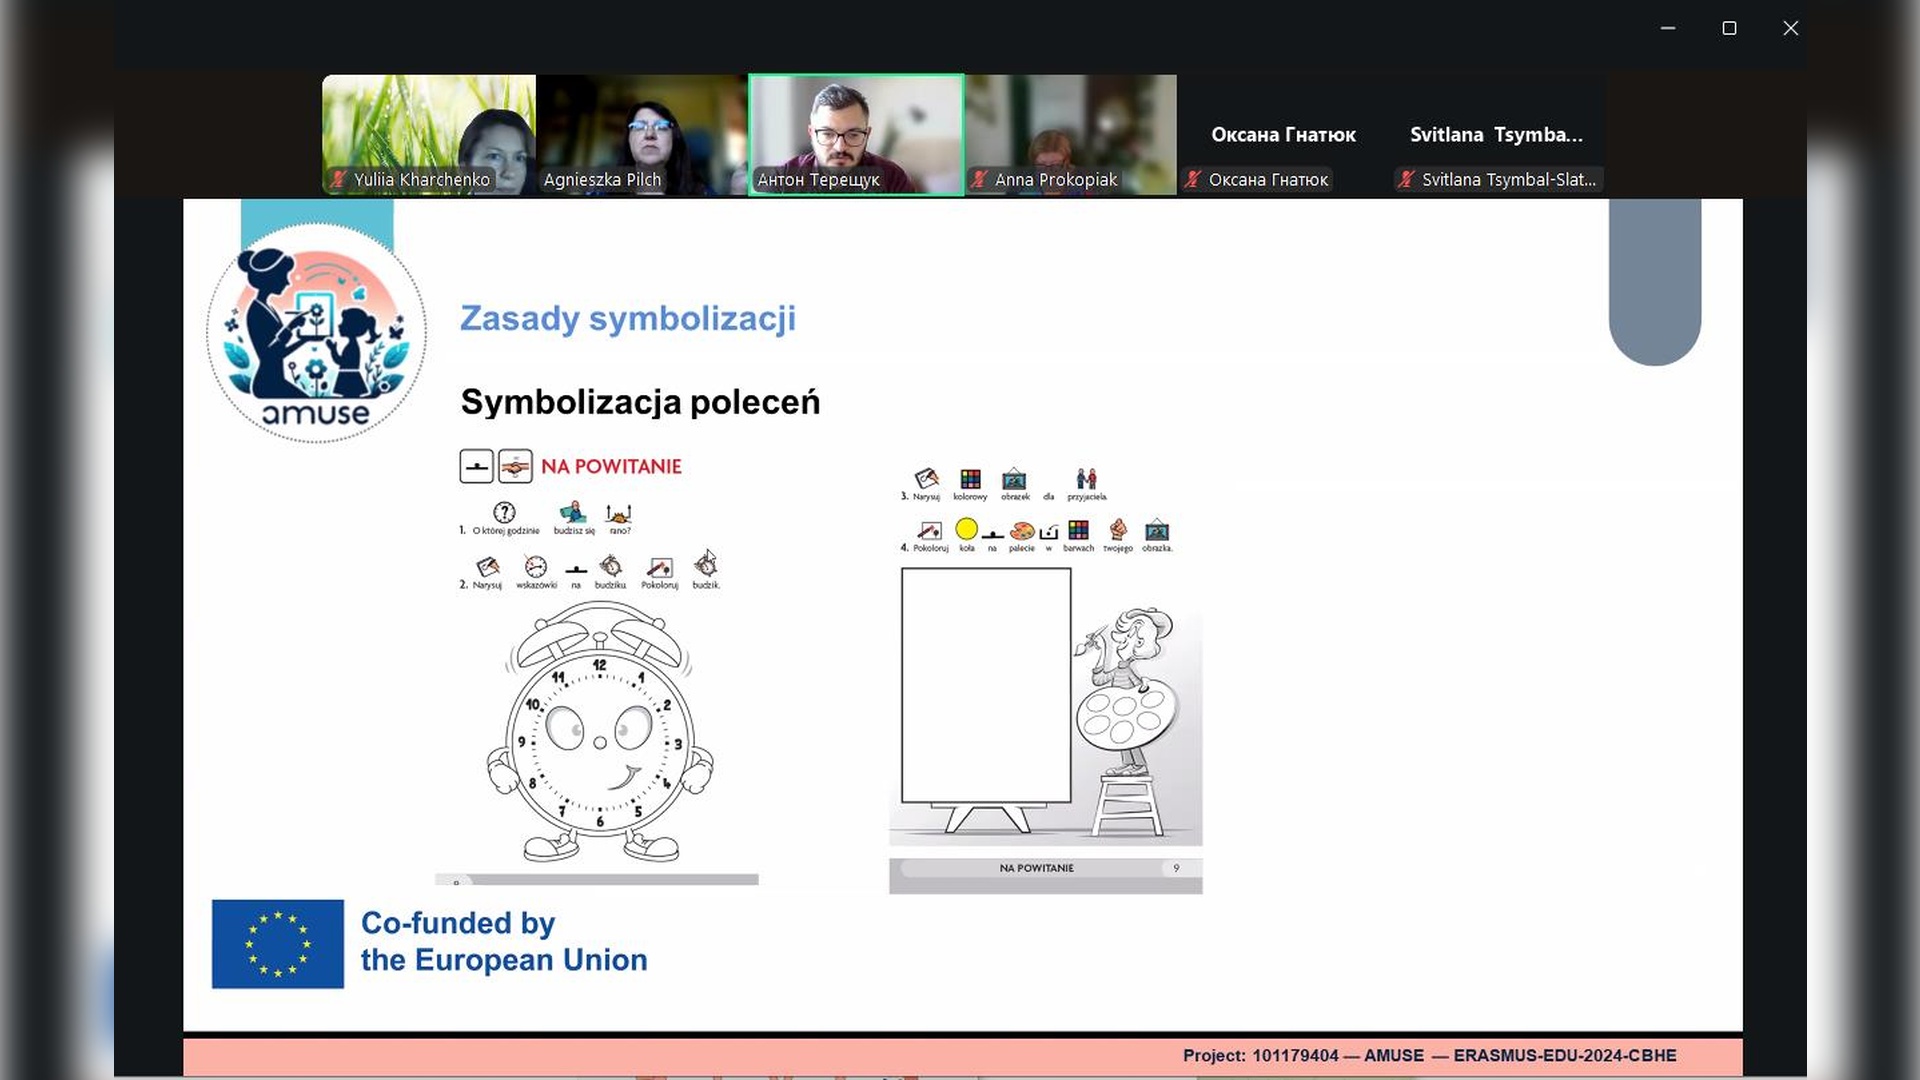
Task: Click Yuliia Kharchenko's muted microphone icon
Action: click(x=339, y=180)
